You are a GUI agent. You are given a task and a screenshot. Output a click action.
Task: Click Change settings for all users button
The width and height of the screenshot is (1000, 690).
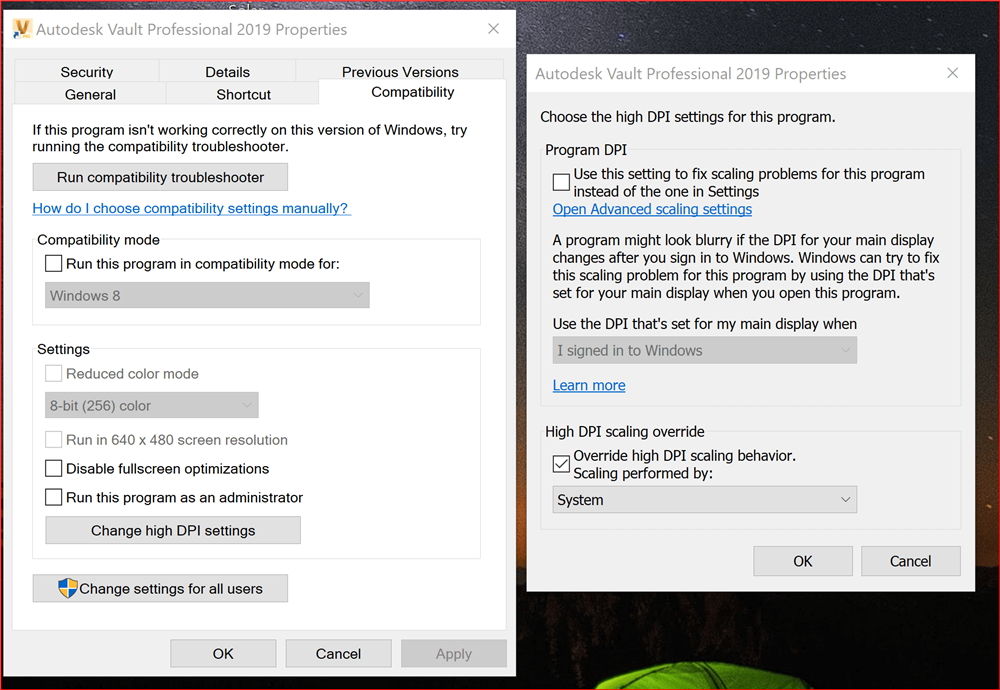(160, 588)
